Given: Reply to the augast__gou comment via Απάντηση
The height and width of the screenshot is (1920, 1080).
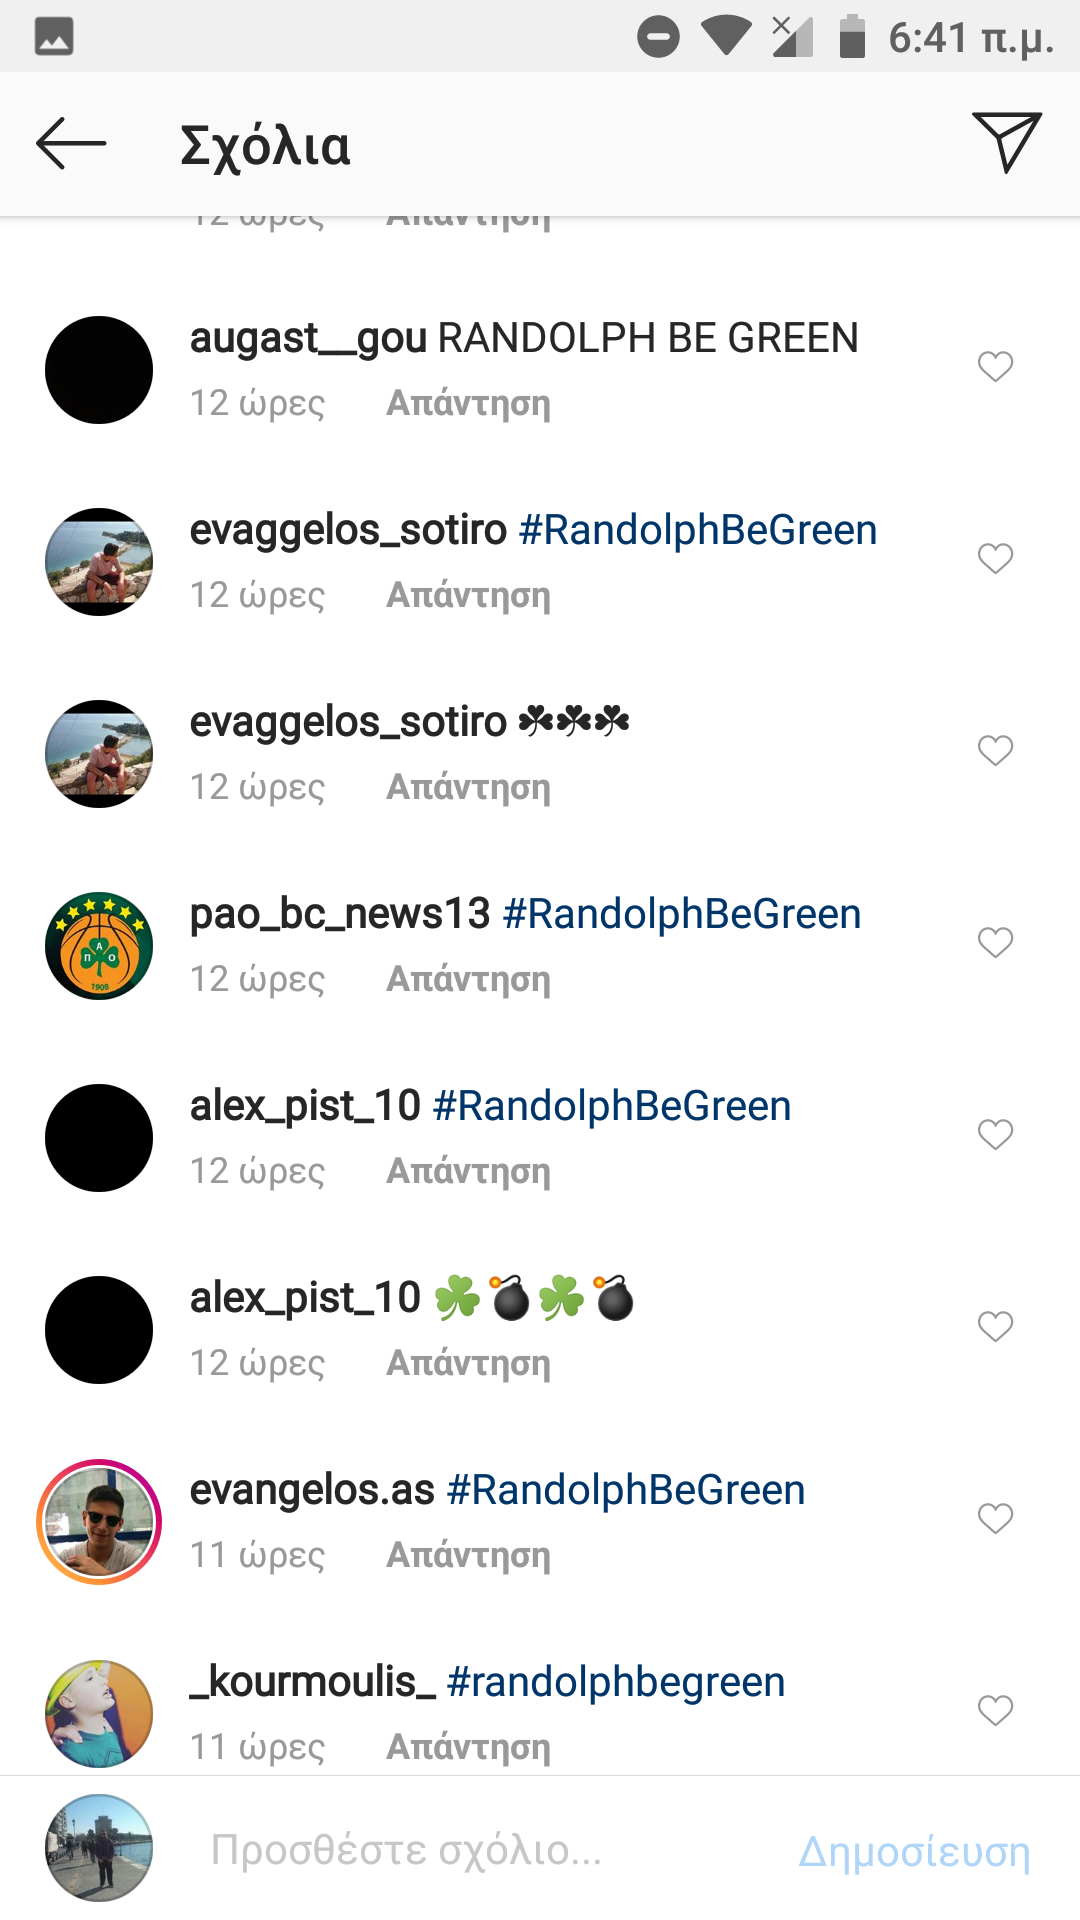Looking at the screenshot, I should click(468, 404).
